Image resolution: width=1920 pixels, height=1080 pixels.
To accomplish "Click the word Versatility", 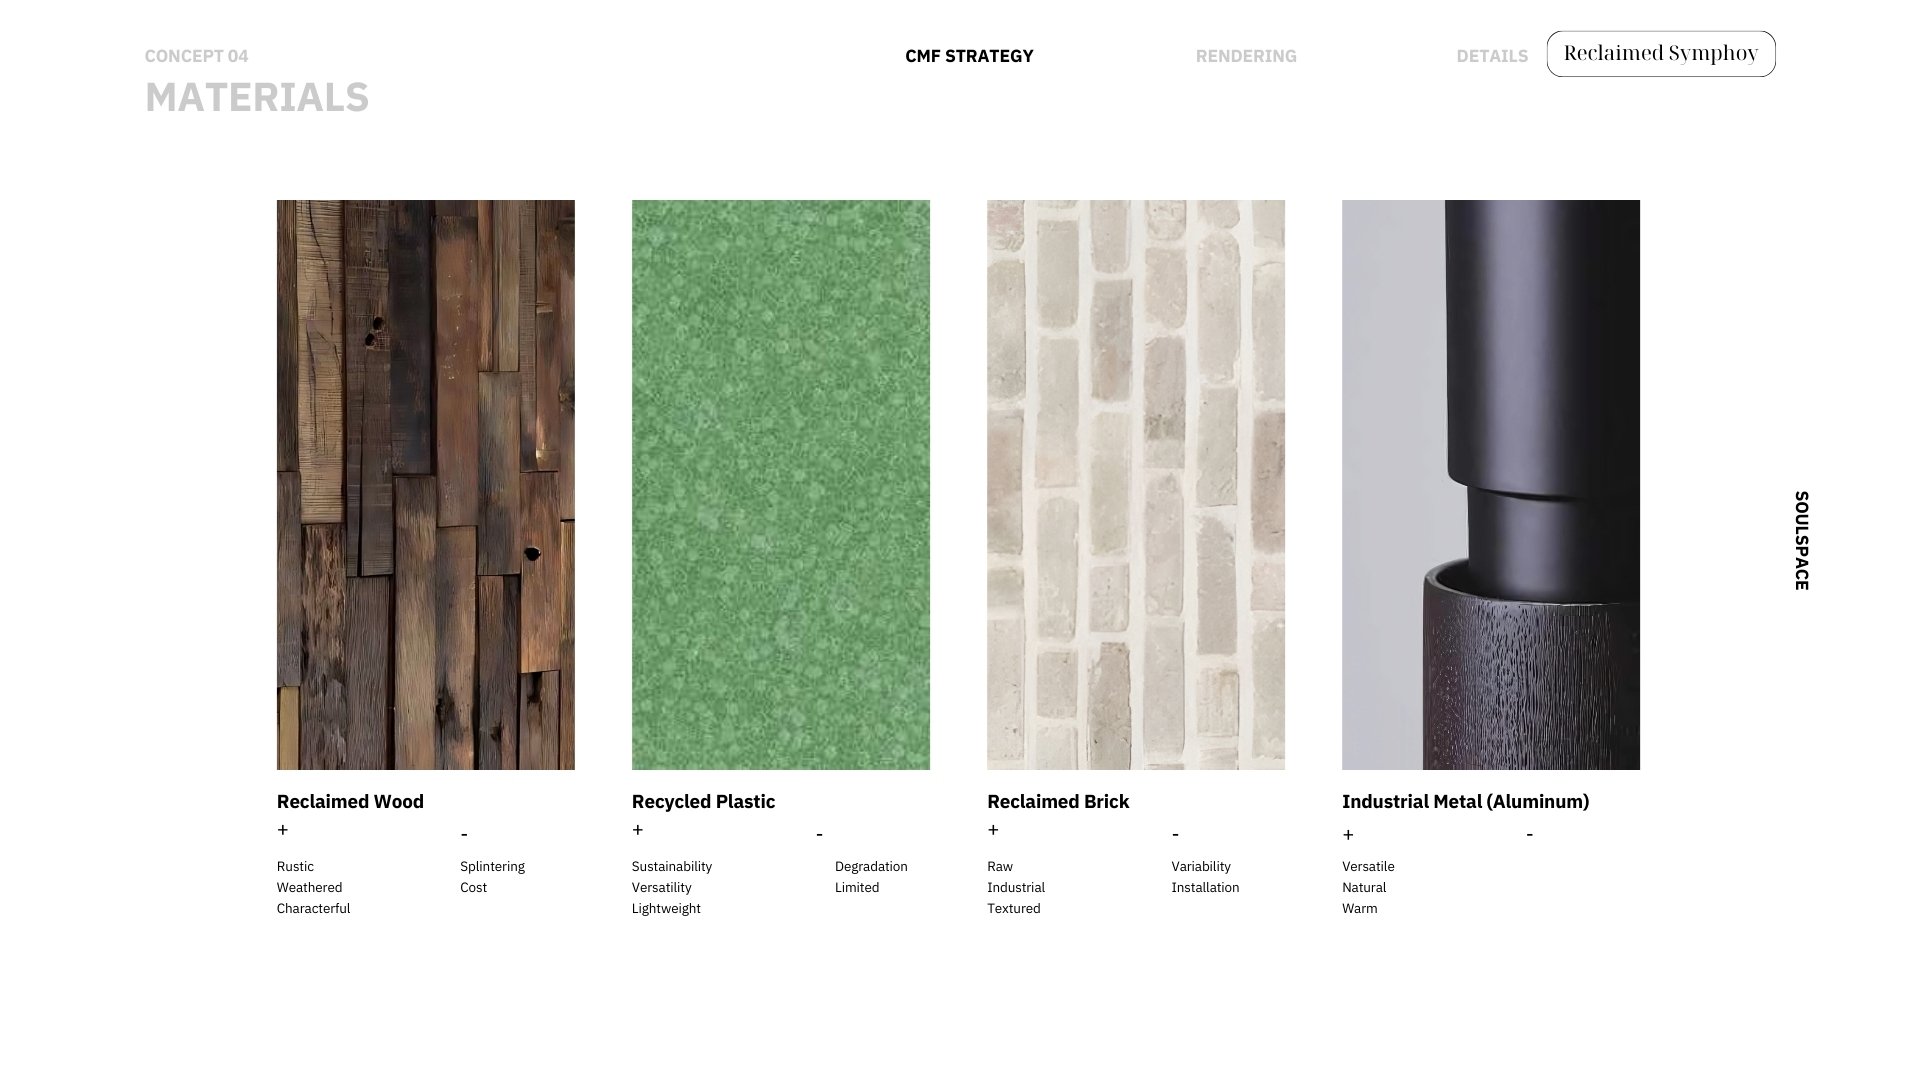I will click(x=661, y=888).
